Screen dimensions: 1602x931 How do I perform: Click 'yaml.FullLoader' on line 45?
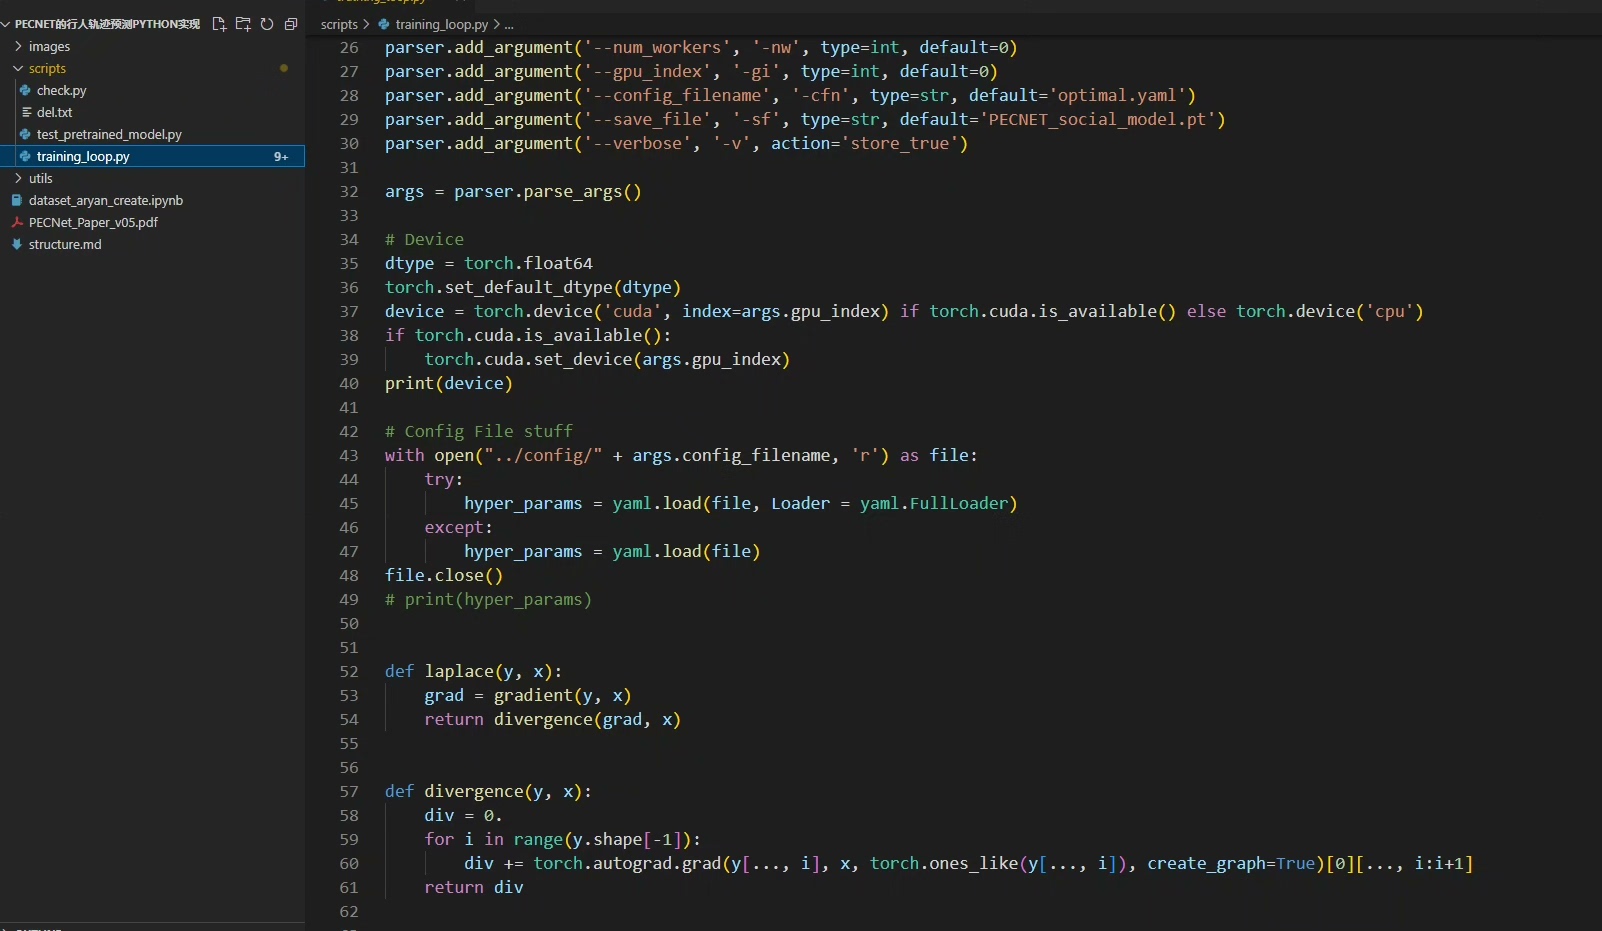(934, 503)
